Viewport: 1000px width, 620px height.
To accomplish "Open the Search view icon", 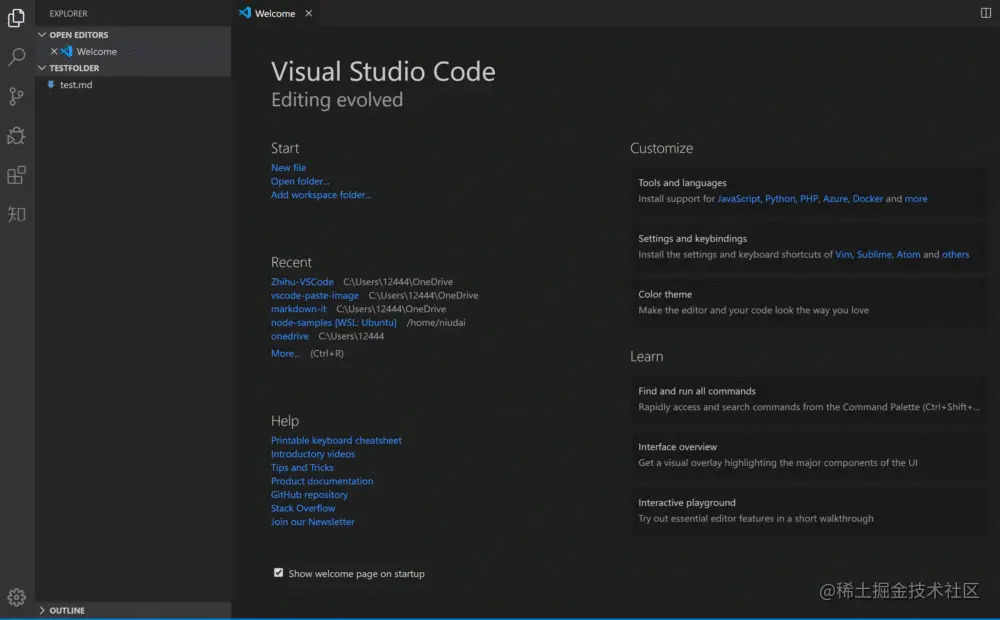I will point(17,57).
